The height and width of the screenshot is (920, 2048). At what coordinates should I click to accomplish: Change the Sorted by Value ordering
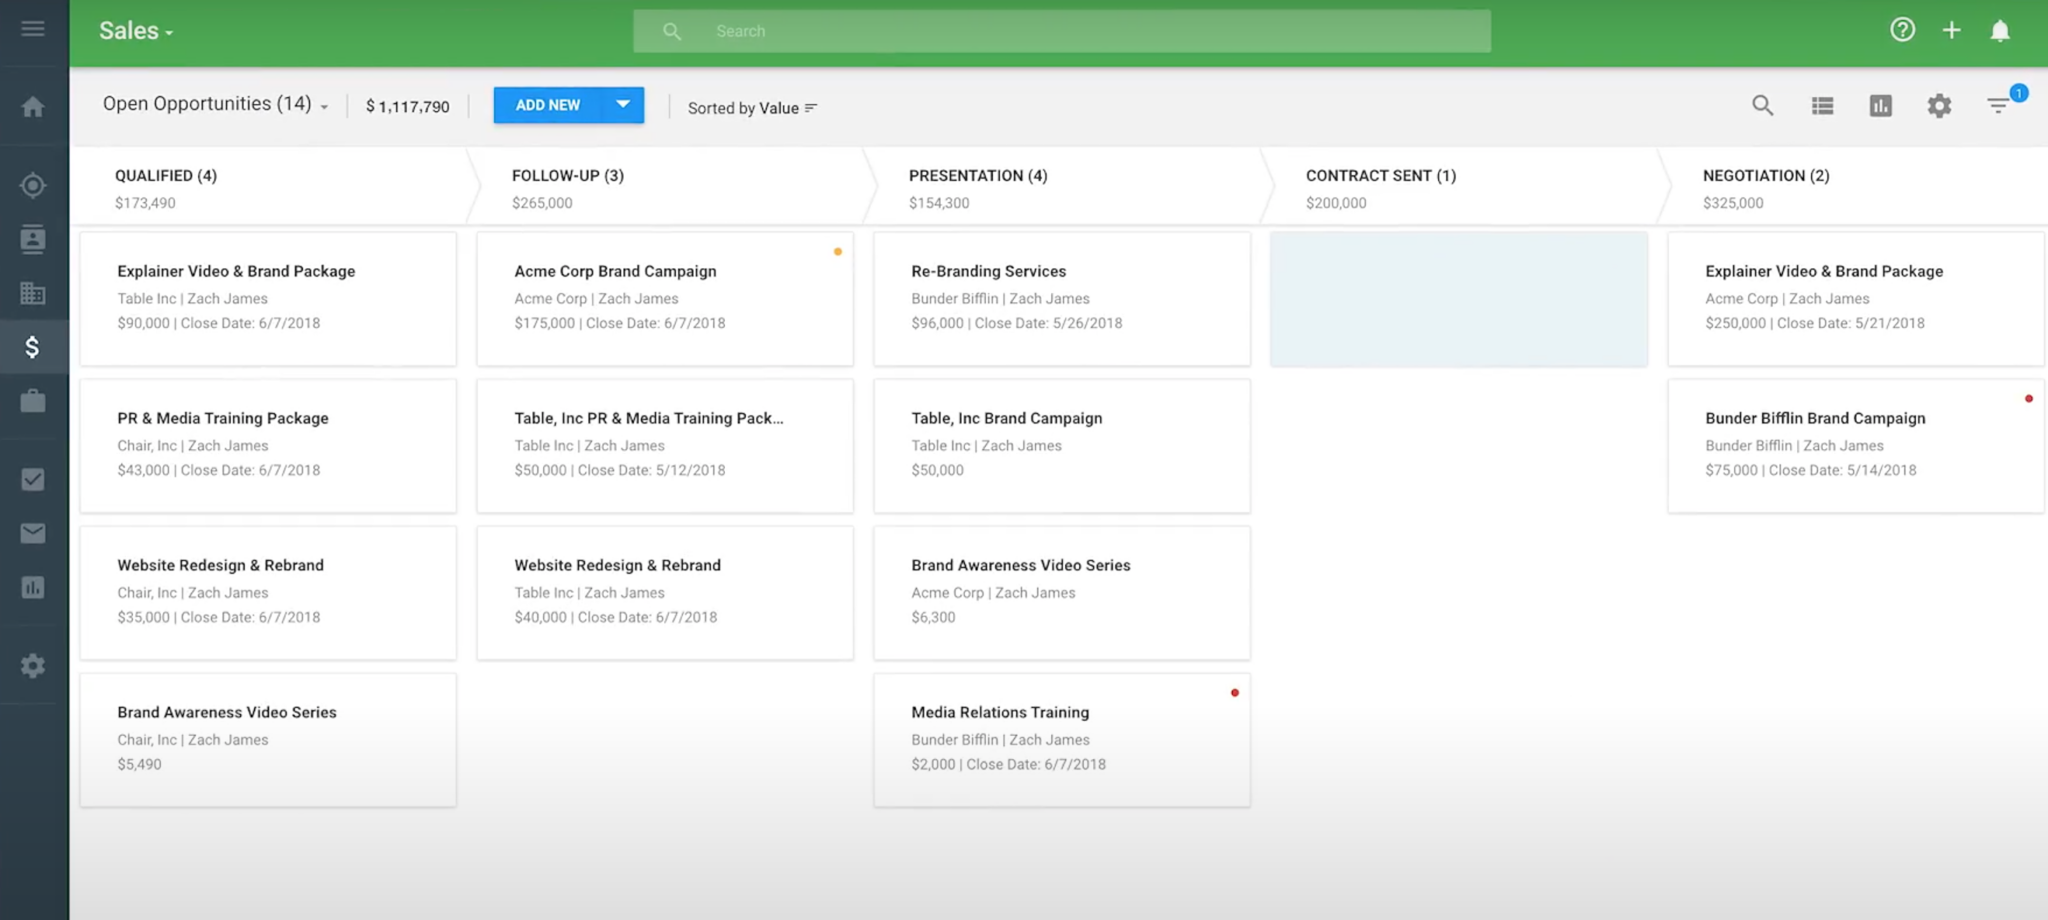(x=752, y=107)
